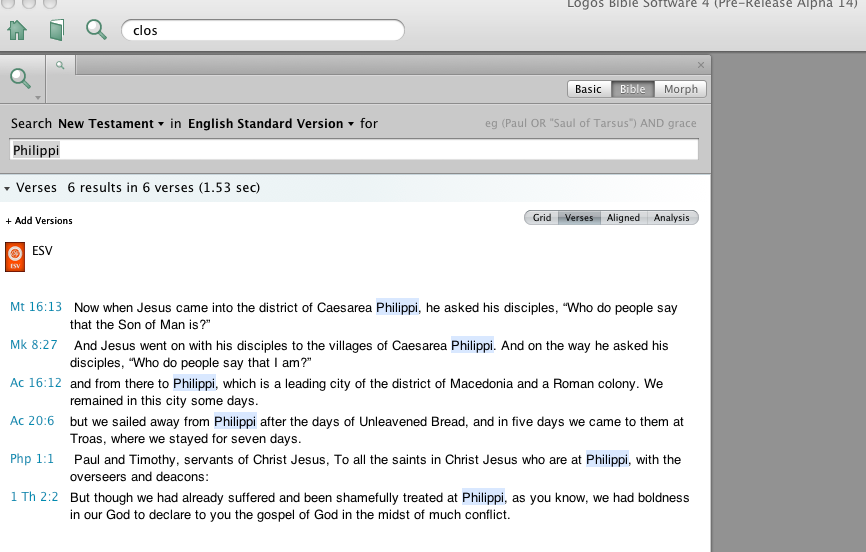
Task: Open the New Testament range dropdown
Action: click(111, 123)
